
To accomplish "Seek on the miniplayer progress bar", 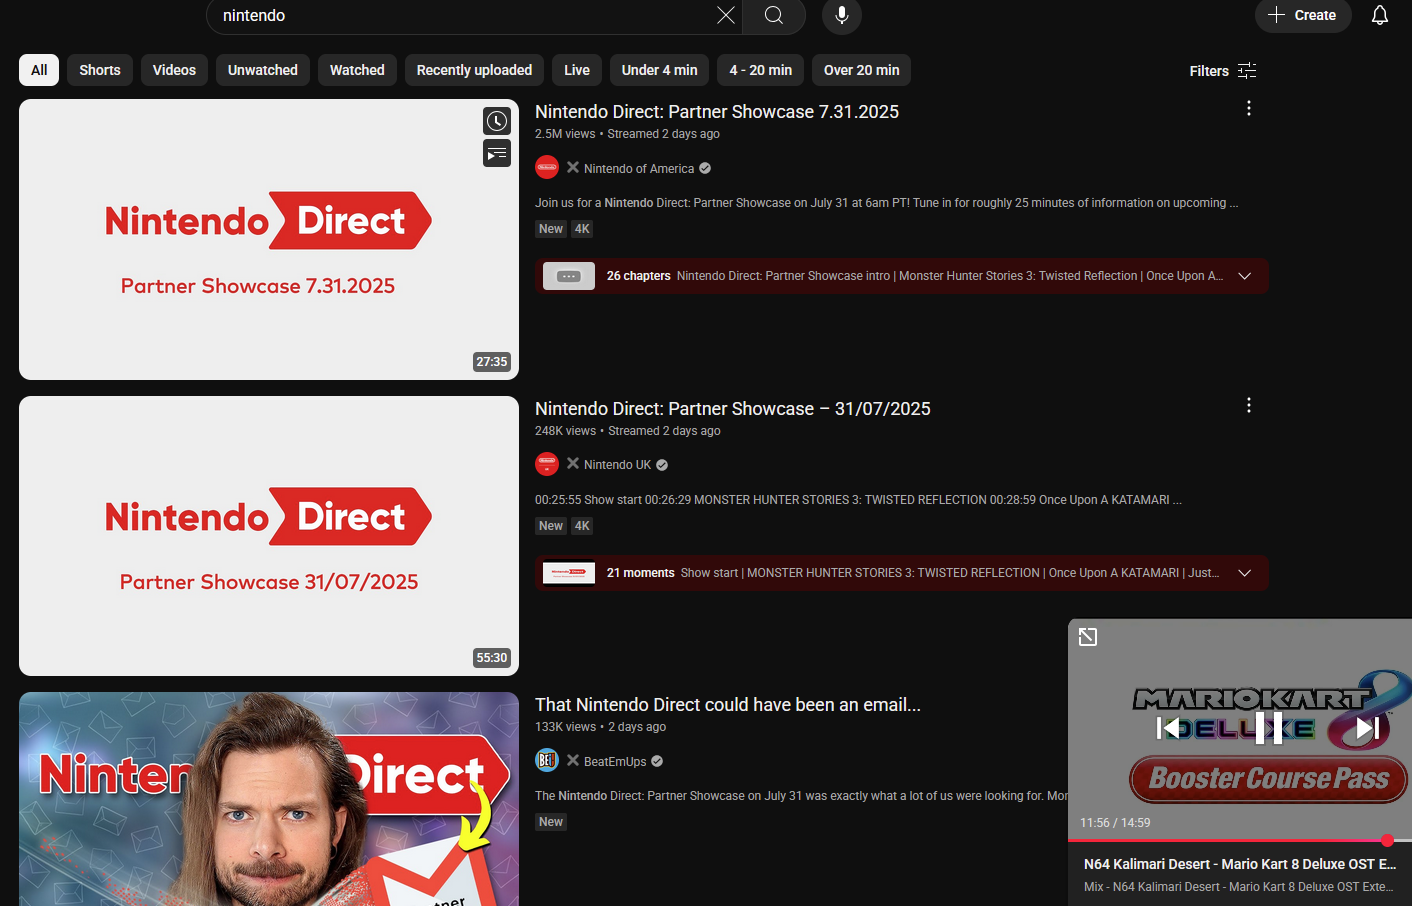I will click(1240, 840).
